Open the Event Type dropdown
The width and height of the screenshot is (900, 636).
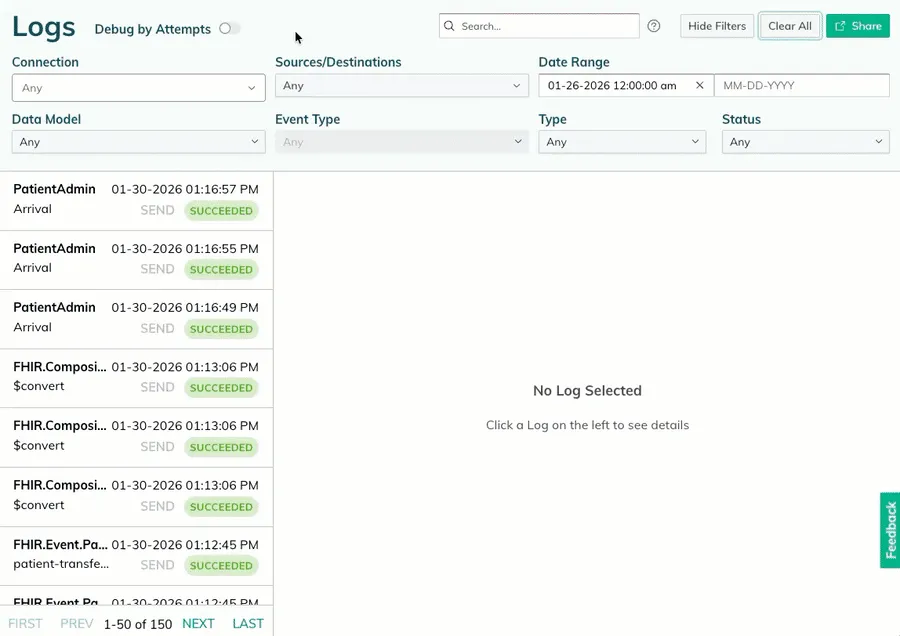pyautogui.click(x=402, y=142)
